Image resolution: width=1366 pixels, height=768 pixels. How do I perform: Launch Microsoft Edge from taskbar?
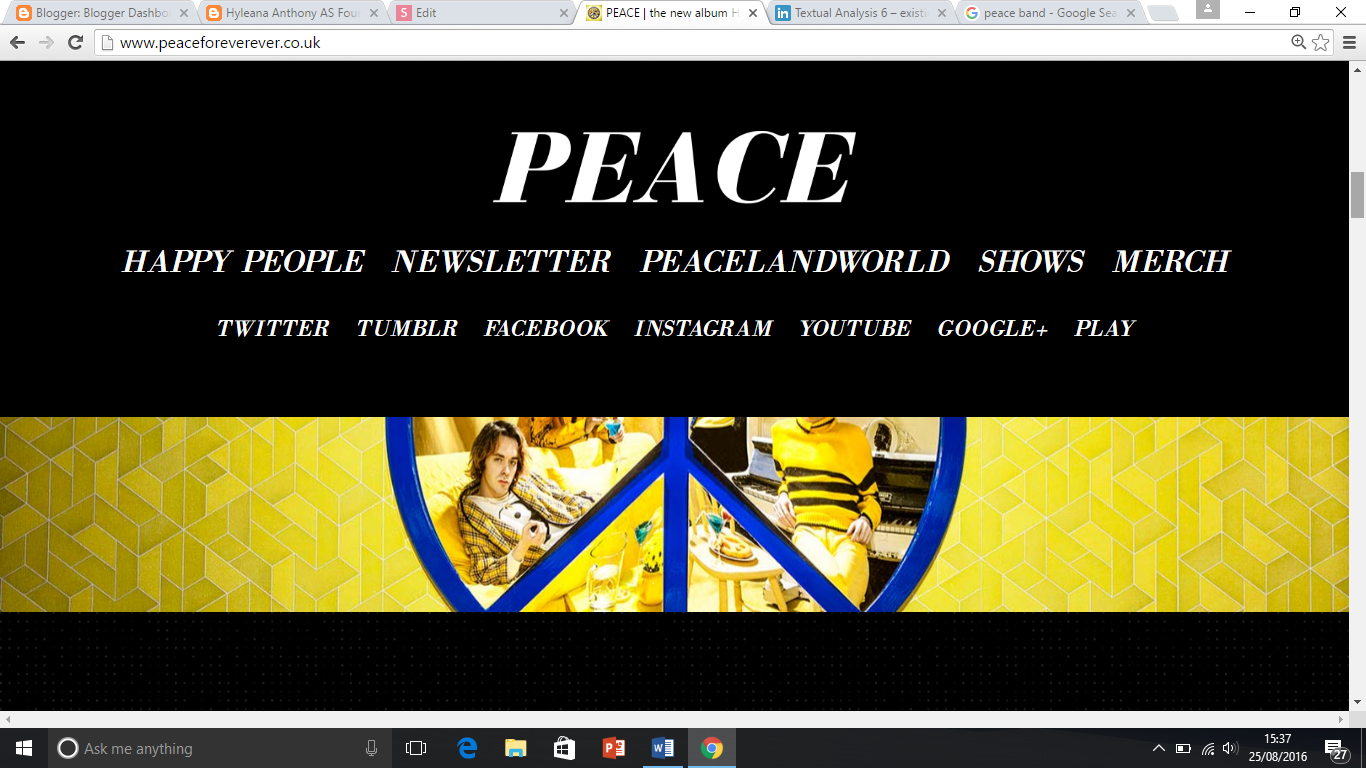pos(467,748)
